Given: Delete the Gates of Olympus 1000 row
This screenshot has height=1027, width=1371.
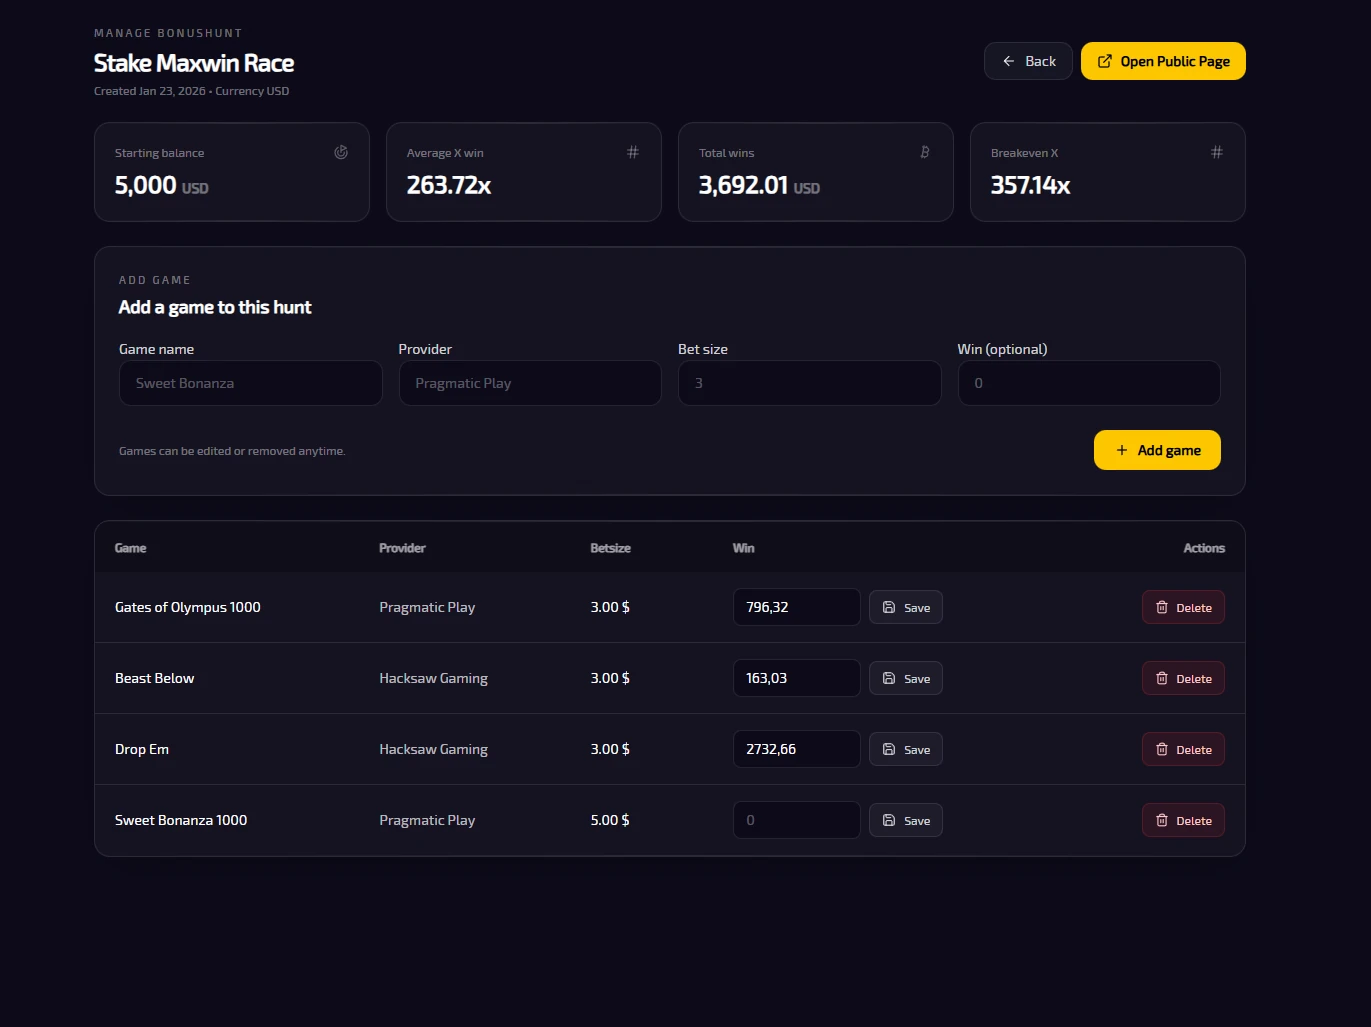Looking at the screenshot, I should click(1183, 607).
